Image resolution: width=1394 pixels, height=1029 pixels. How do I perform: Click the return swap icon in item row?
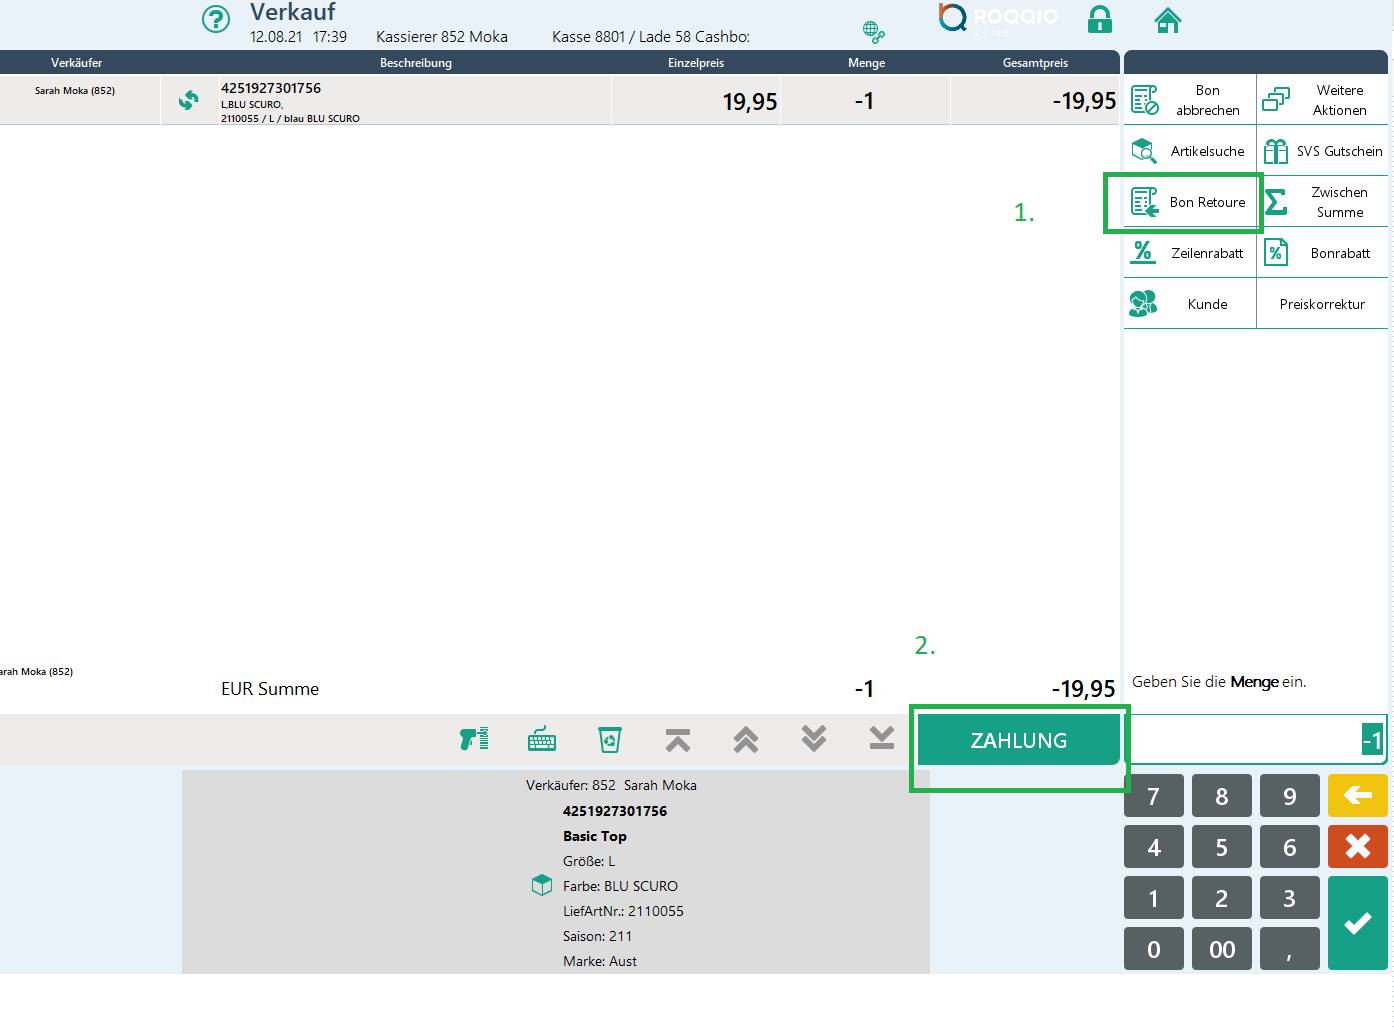coord(188,100)
